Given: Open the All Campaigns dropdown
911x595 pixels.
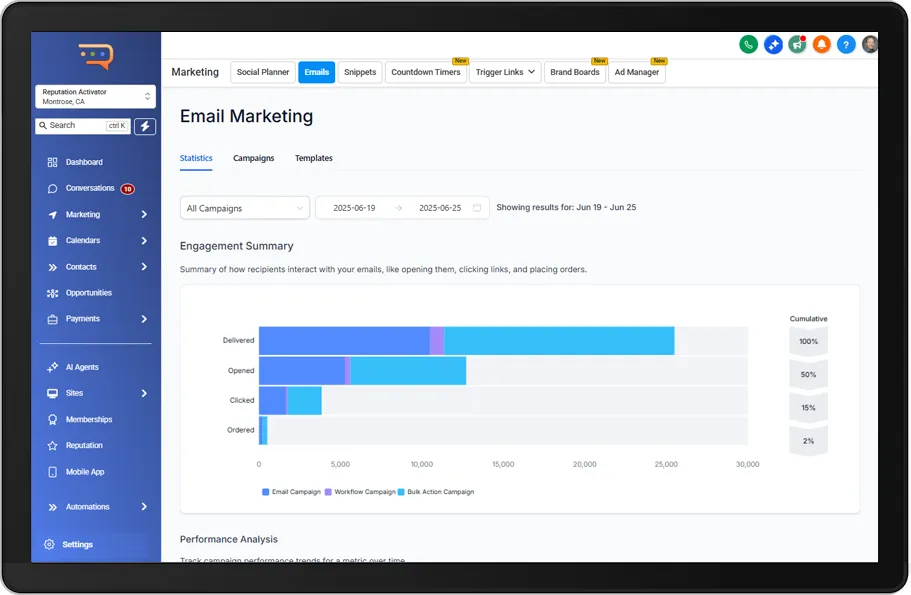Looking at the screenshot, I should tap(245, 208).
